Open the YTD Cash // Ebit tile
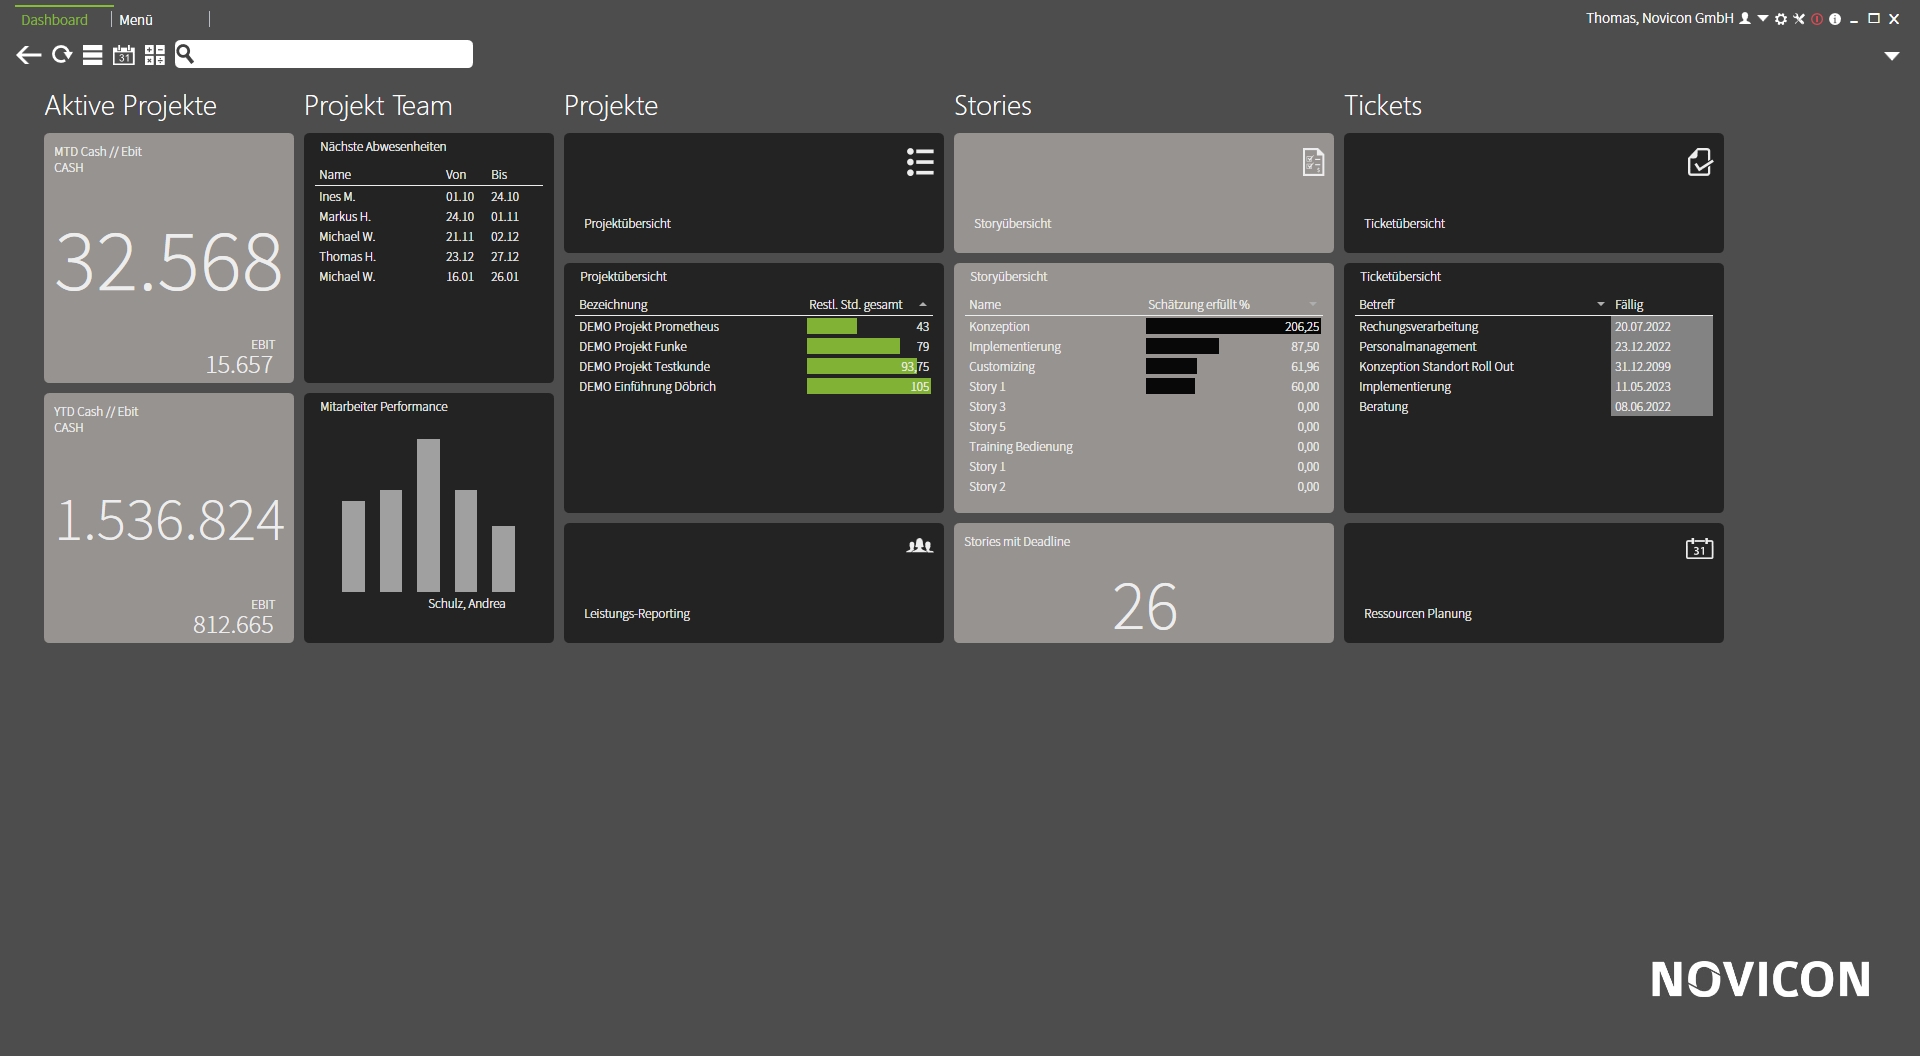 (x=169, y=518)
